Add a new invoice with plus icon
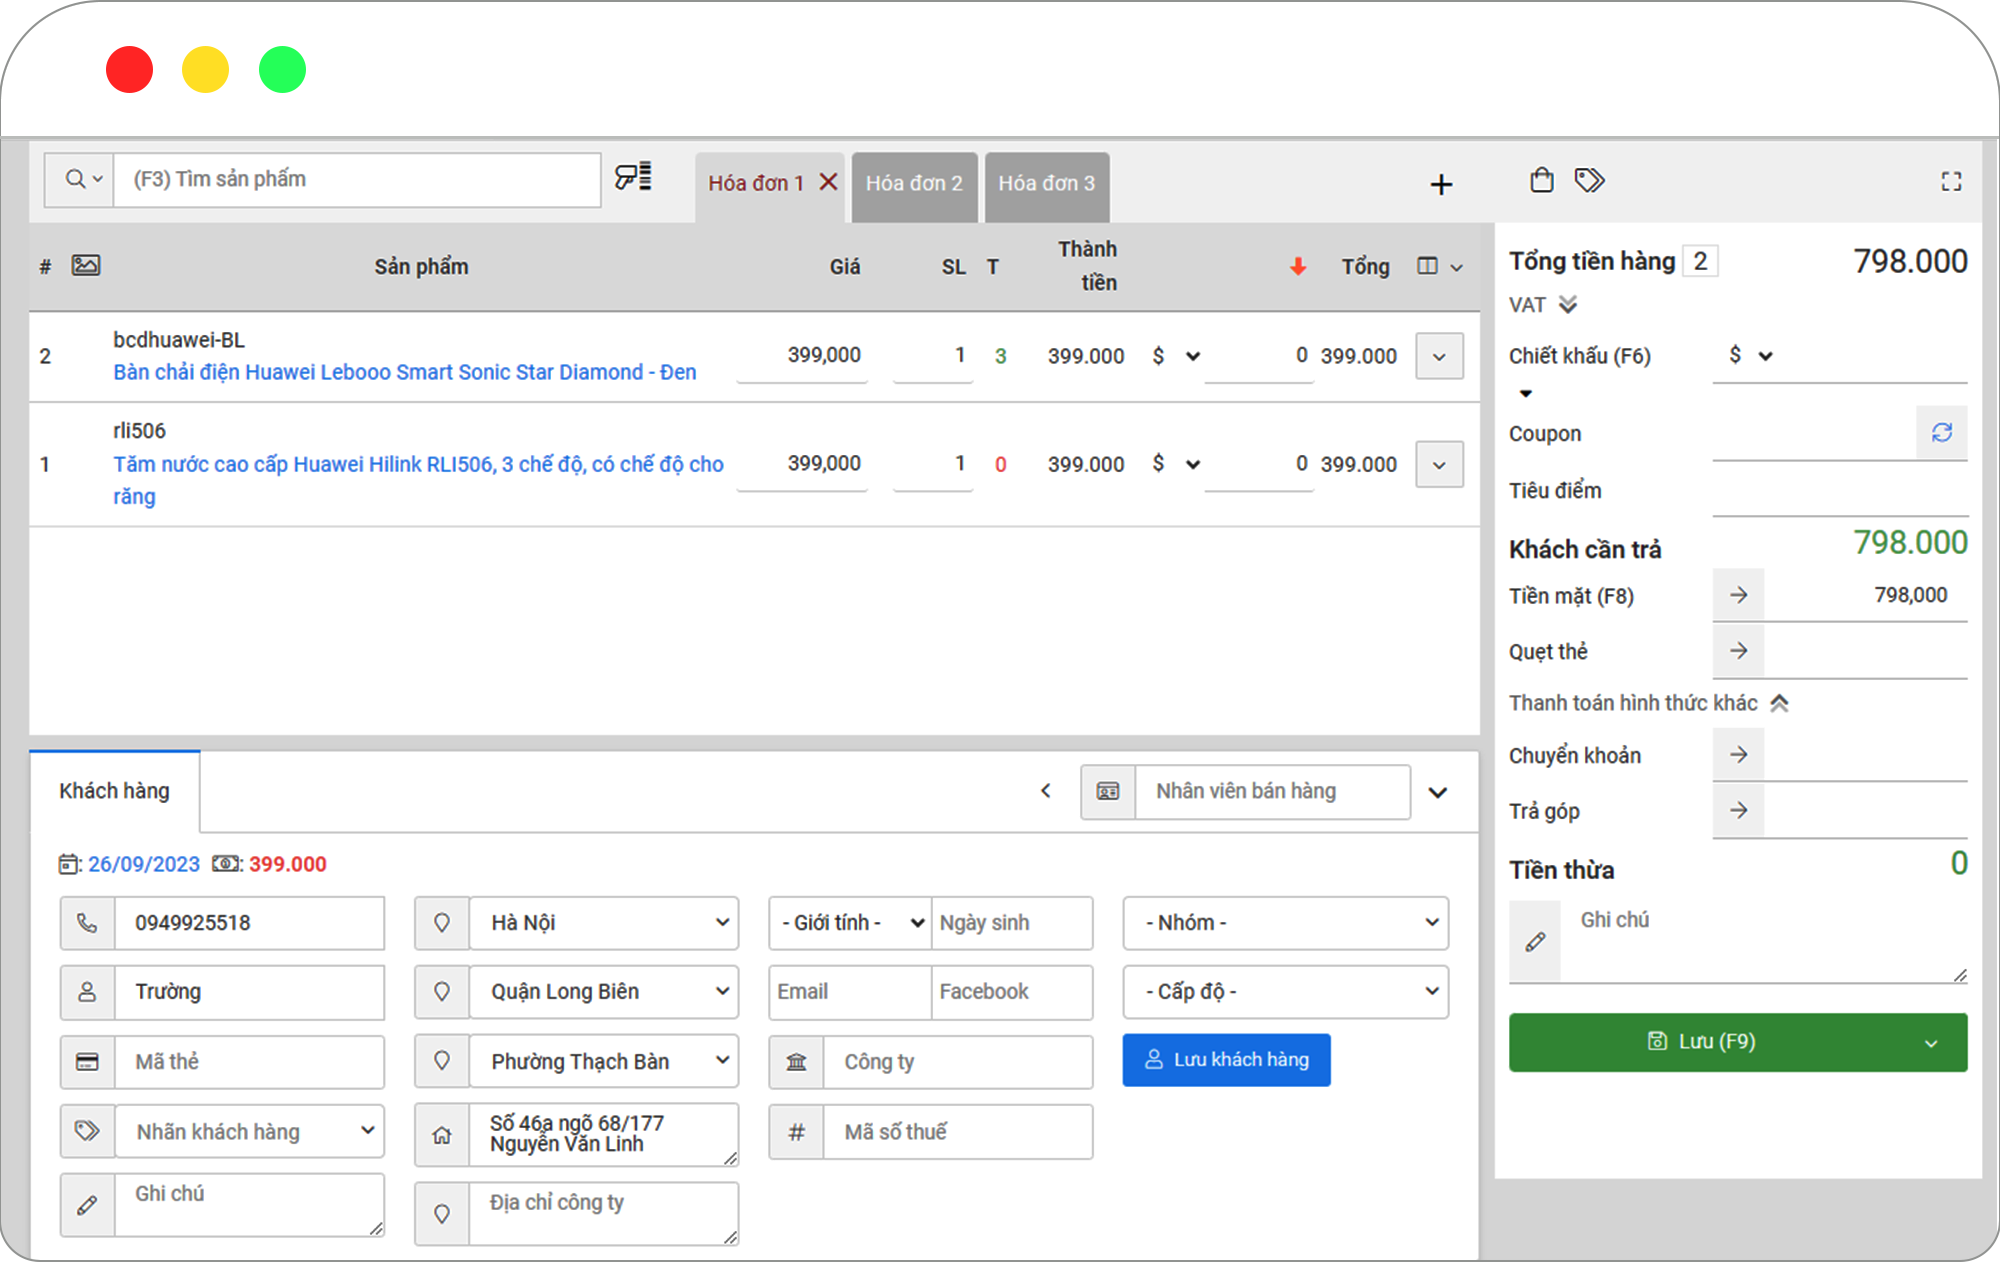The image size is (2000, 1262). point(1441,184)
